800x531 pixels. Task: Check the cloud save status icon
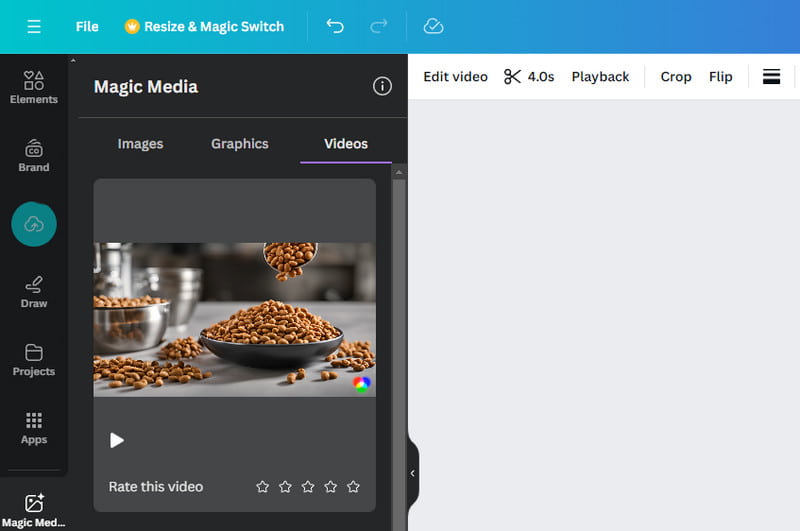(433, 26)
